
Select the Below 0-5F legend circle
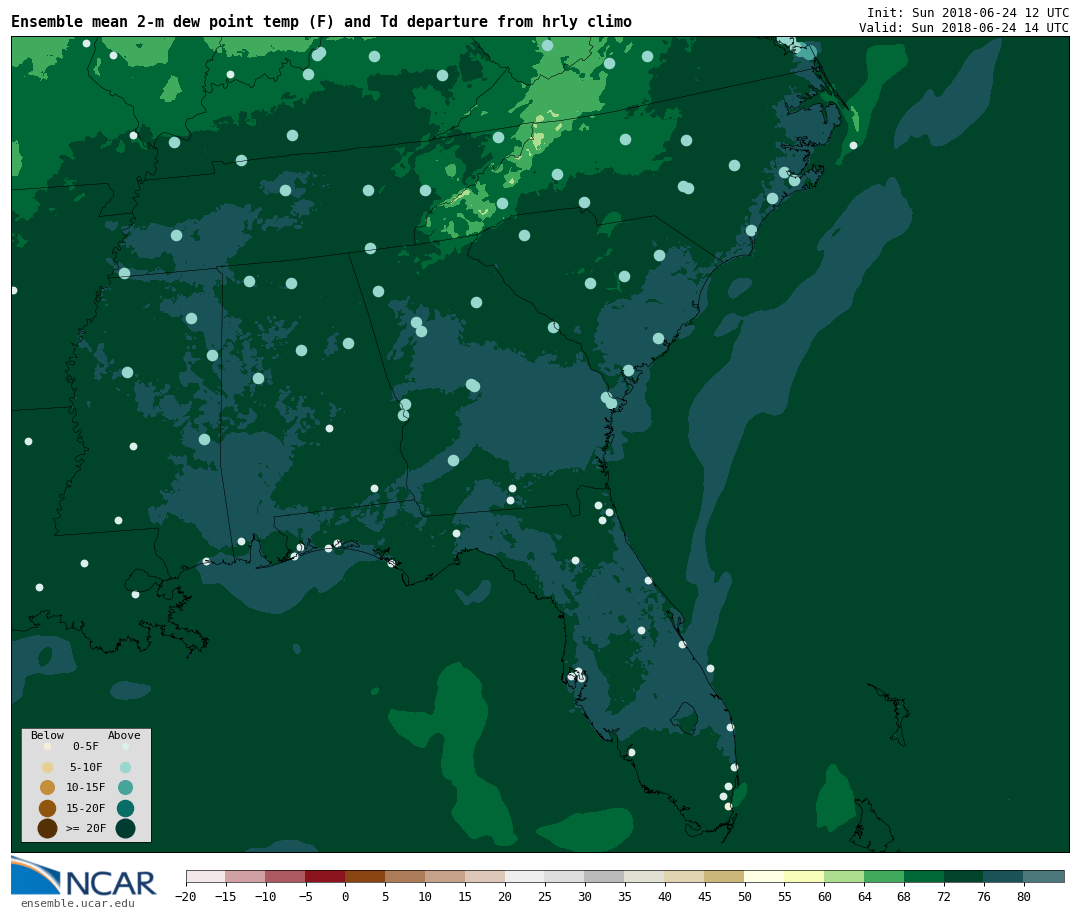[x=48, y=746]
